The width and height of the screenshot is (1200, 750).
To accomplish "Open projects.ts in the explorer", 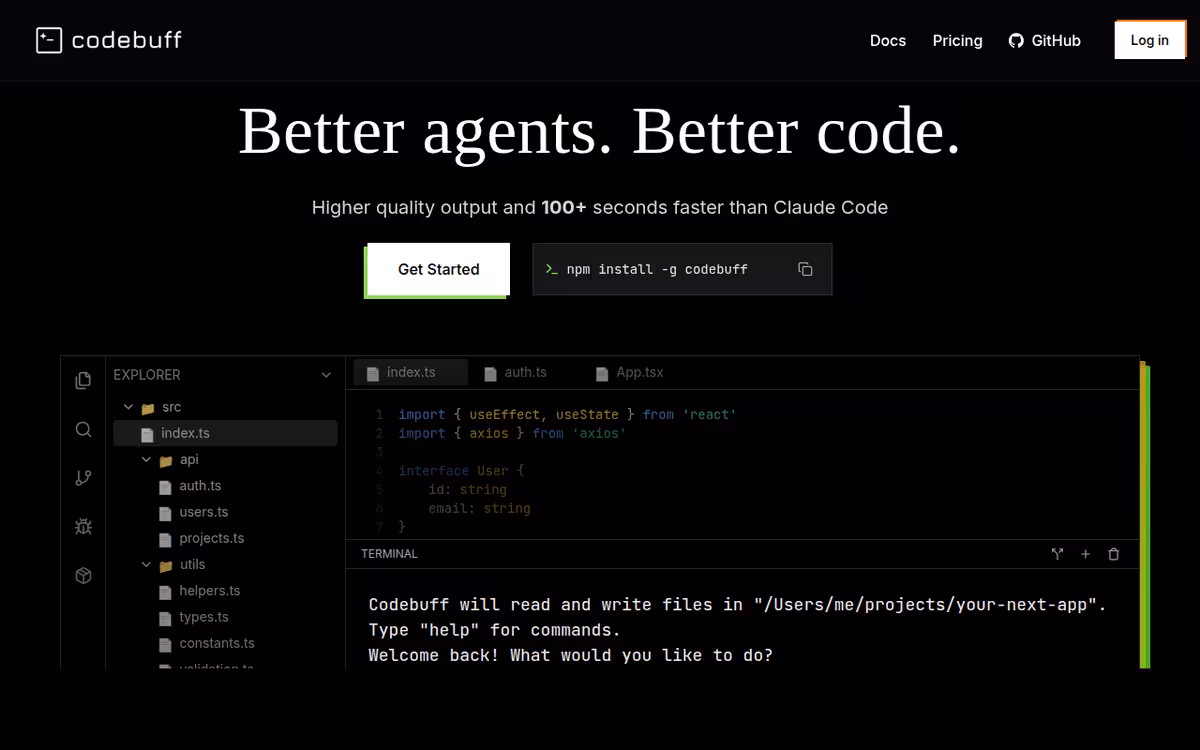I will pos(211,538).
